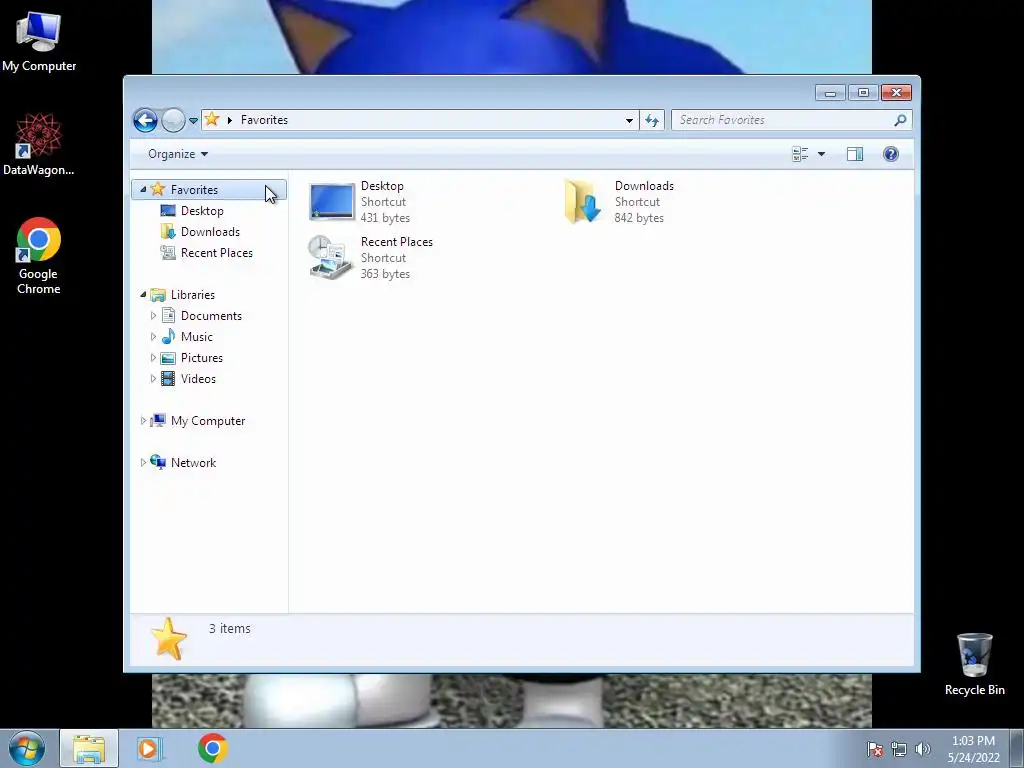Select the DataWagon desktop shortcut

point(39,144)
